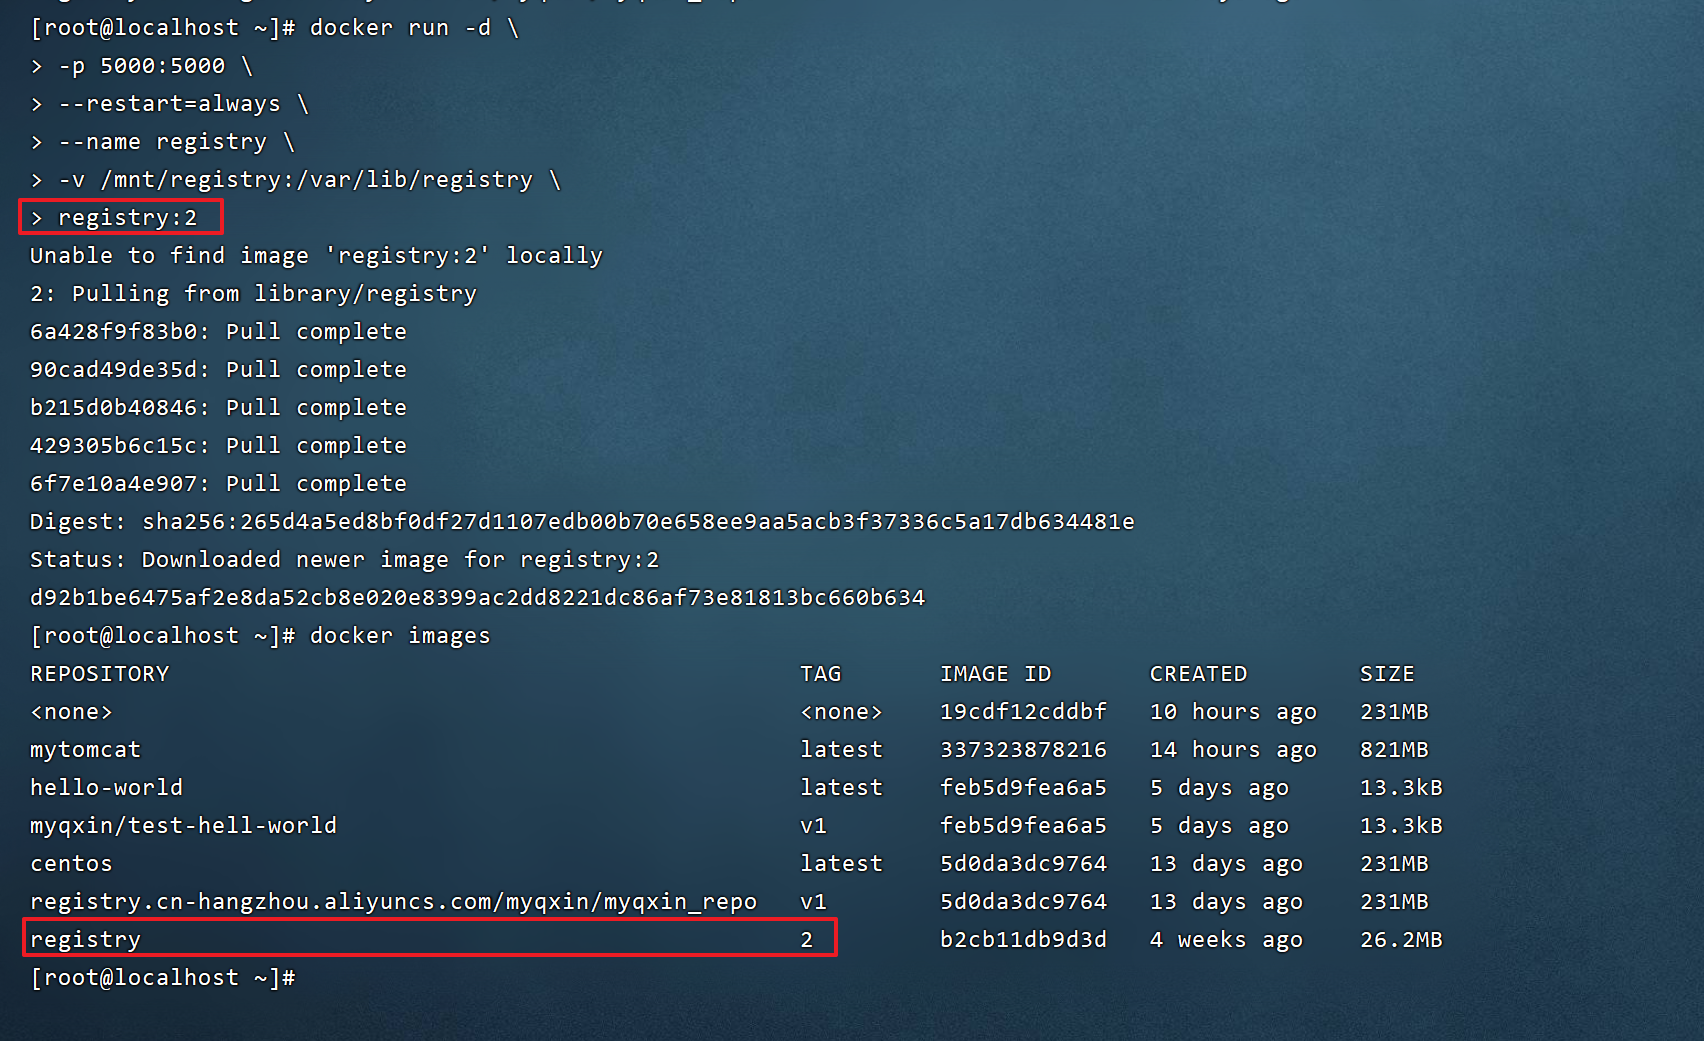The width and height of the screenshot is (1704, 1041).
Task: Select layer line '6f7e10a4e907: Pull complete'
Action: pos(218,484)
